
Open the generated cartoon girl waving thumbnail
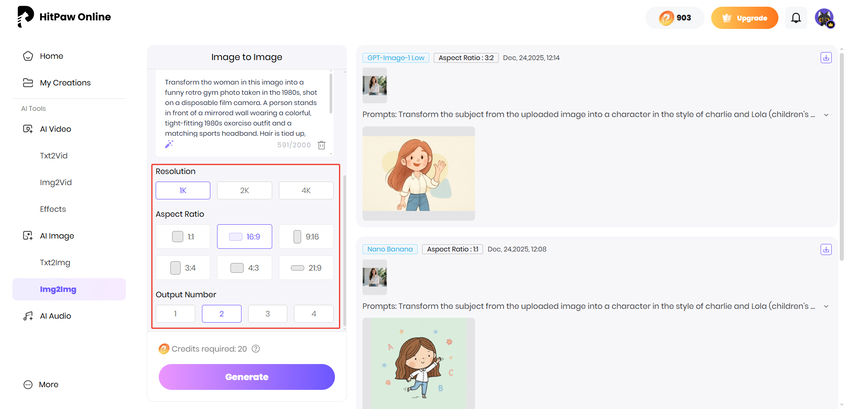click(418, 173)
